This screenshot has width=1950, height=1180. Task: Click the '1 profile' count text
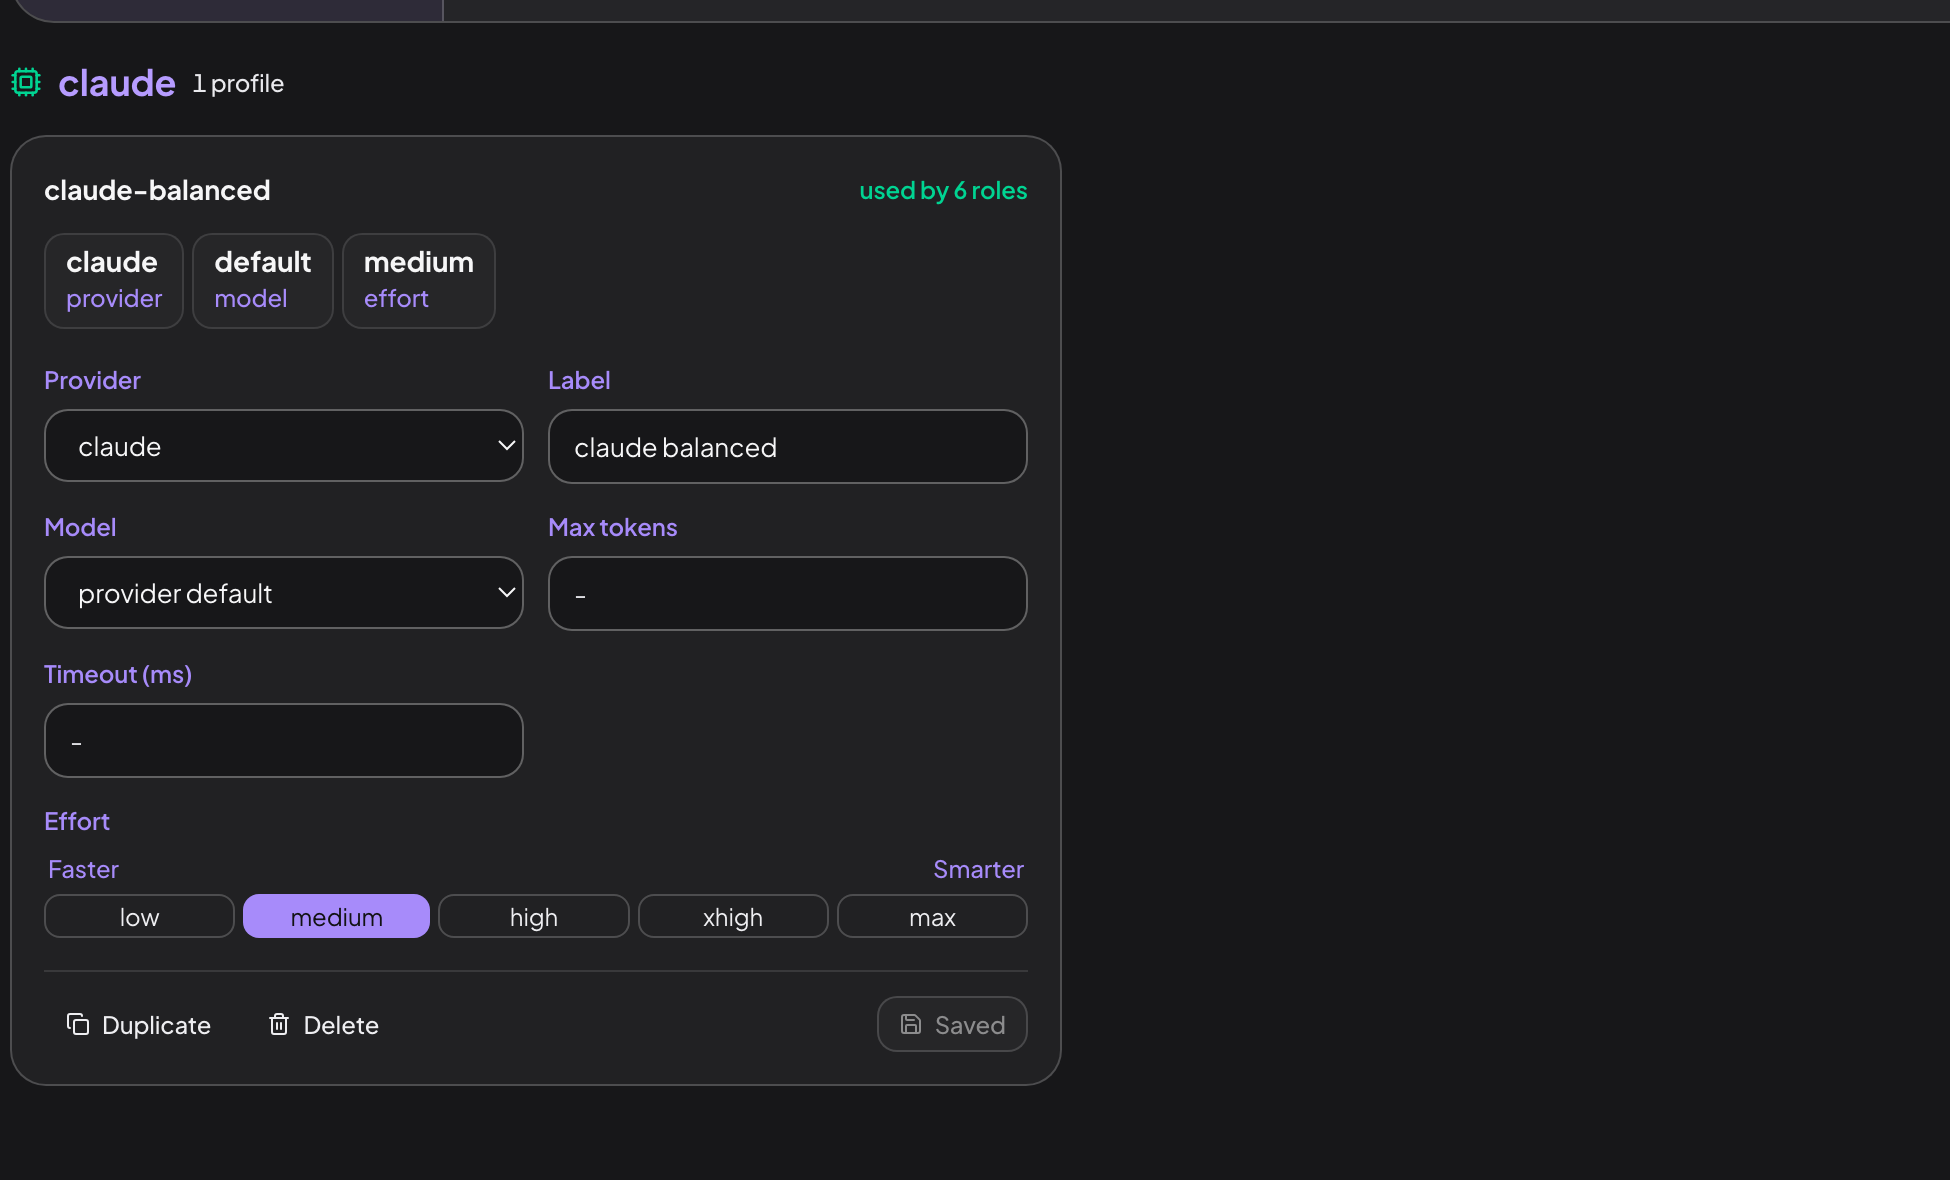pyautogui.click(x=238, y=83)
